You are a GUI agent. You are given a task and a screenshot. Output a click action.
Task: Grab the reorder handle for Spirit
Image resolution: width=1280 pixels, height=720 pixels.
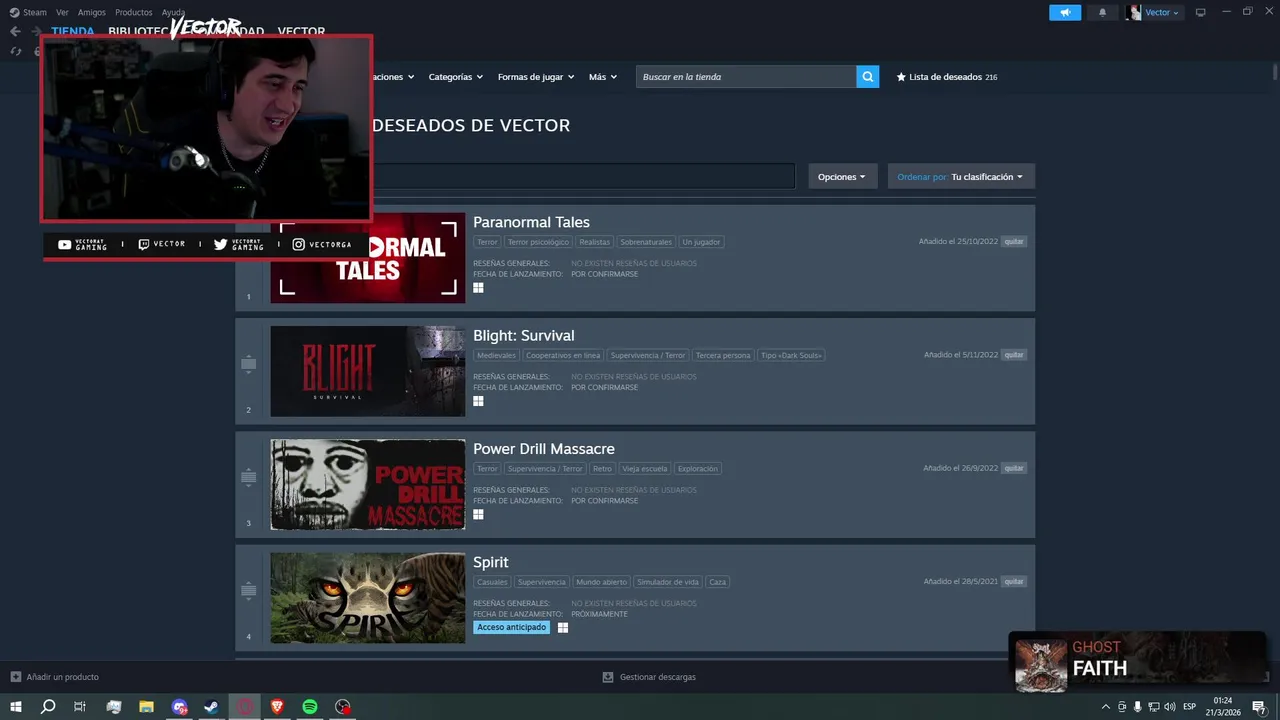[x=249, y=591]
